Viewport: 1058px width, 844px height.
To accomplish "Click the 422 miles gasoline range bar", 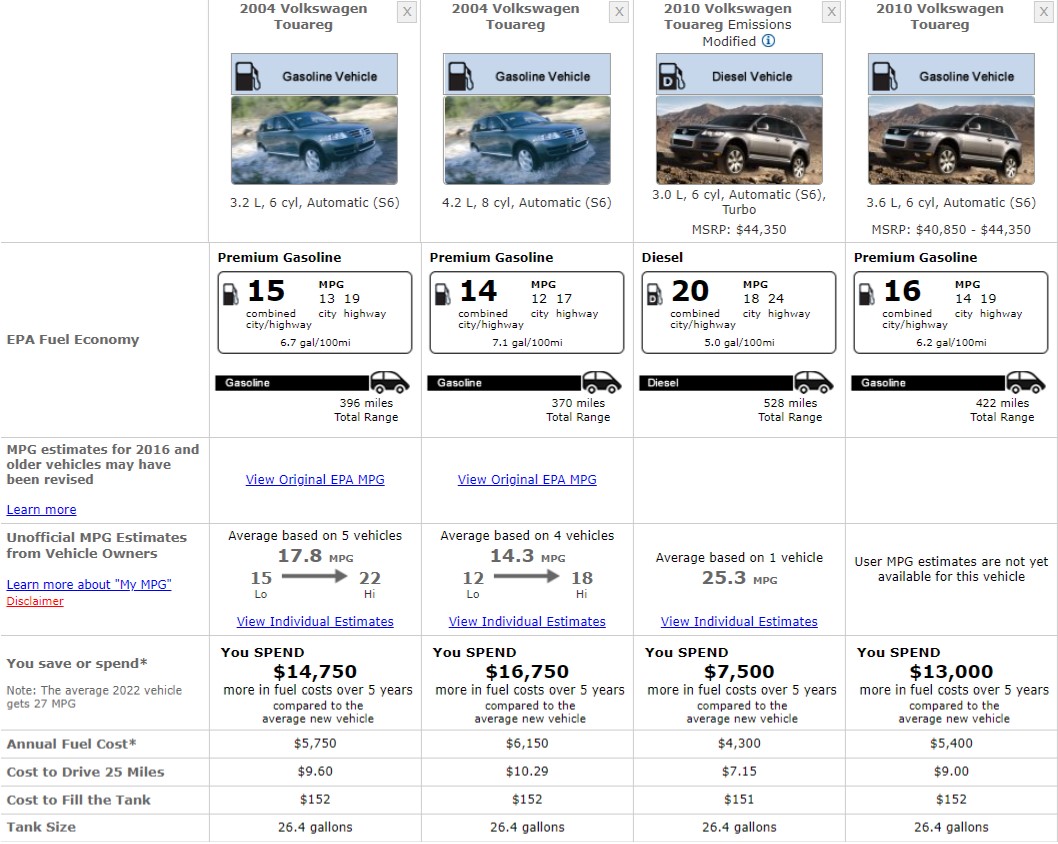I will (928, 383).
